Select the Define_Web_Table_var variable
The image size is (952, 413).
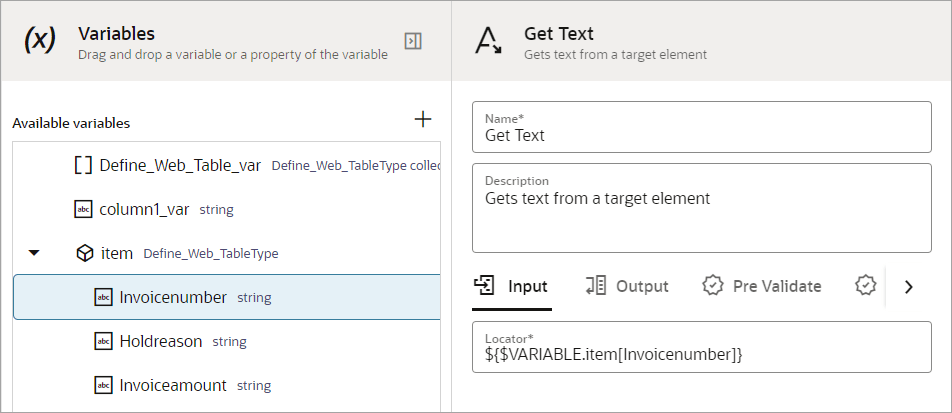(x=180, y=165)
